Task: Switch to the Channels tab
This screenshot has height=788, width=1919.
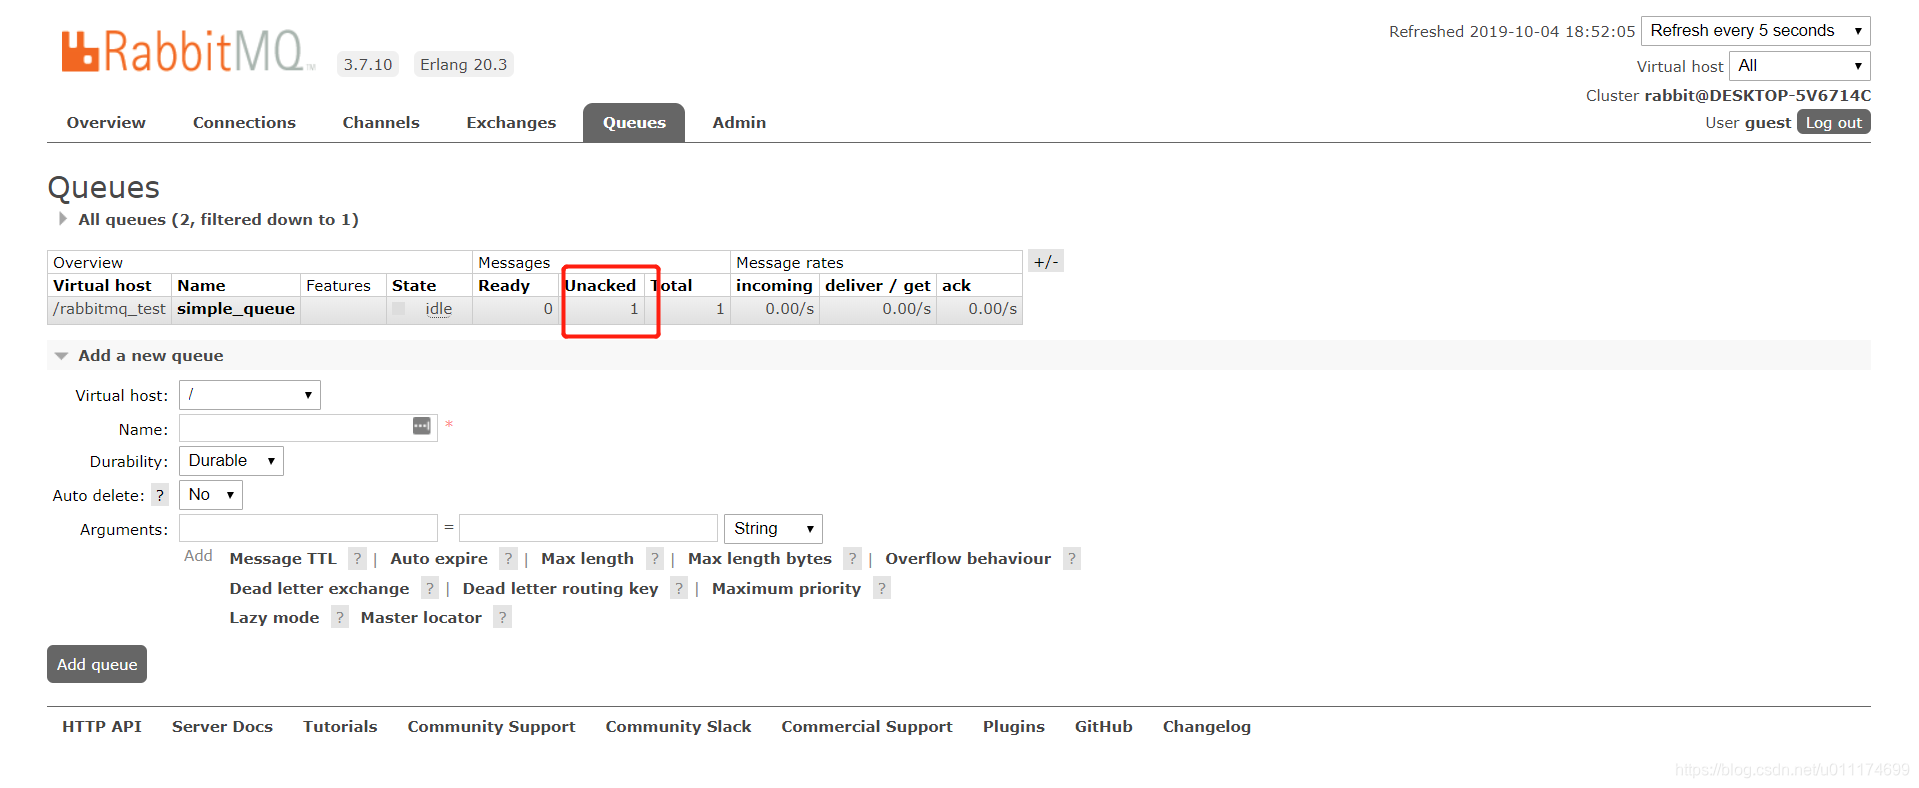Action: (x=381, y=123)
